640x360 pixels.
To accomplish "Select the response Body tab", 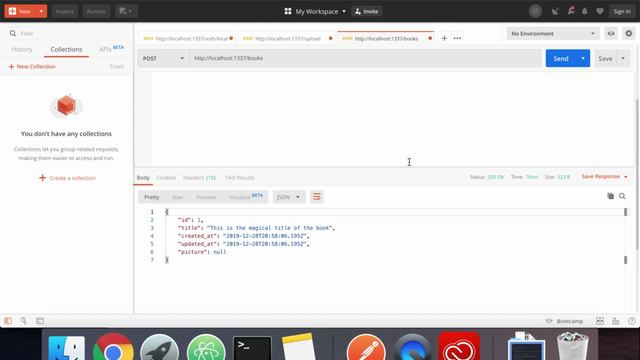I will coord(143,178).
